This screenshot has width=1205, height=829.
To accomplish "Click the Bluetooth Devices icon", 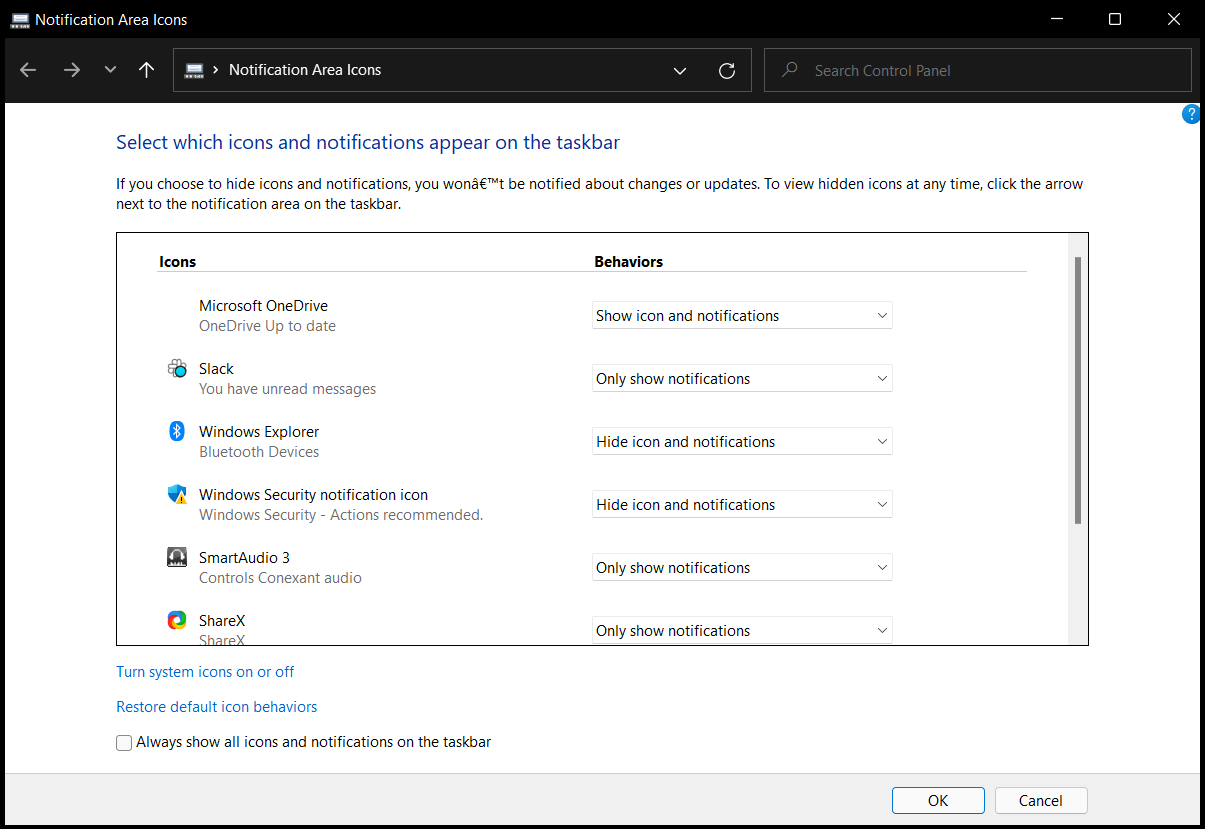I will (177, 431).
